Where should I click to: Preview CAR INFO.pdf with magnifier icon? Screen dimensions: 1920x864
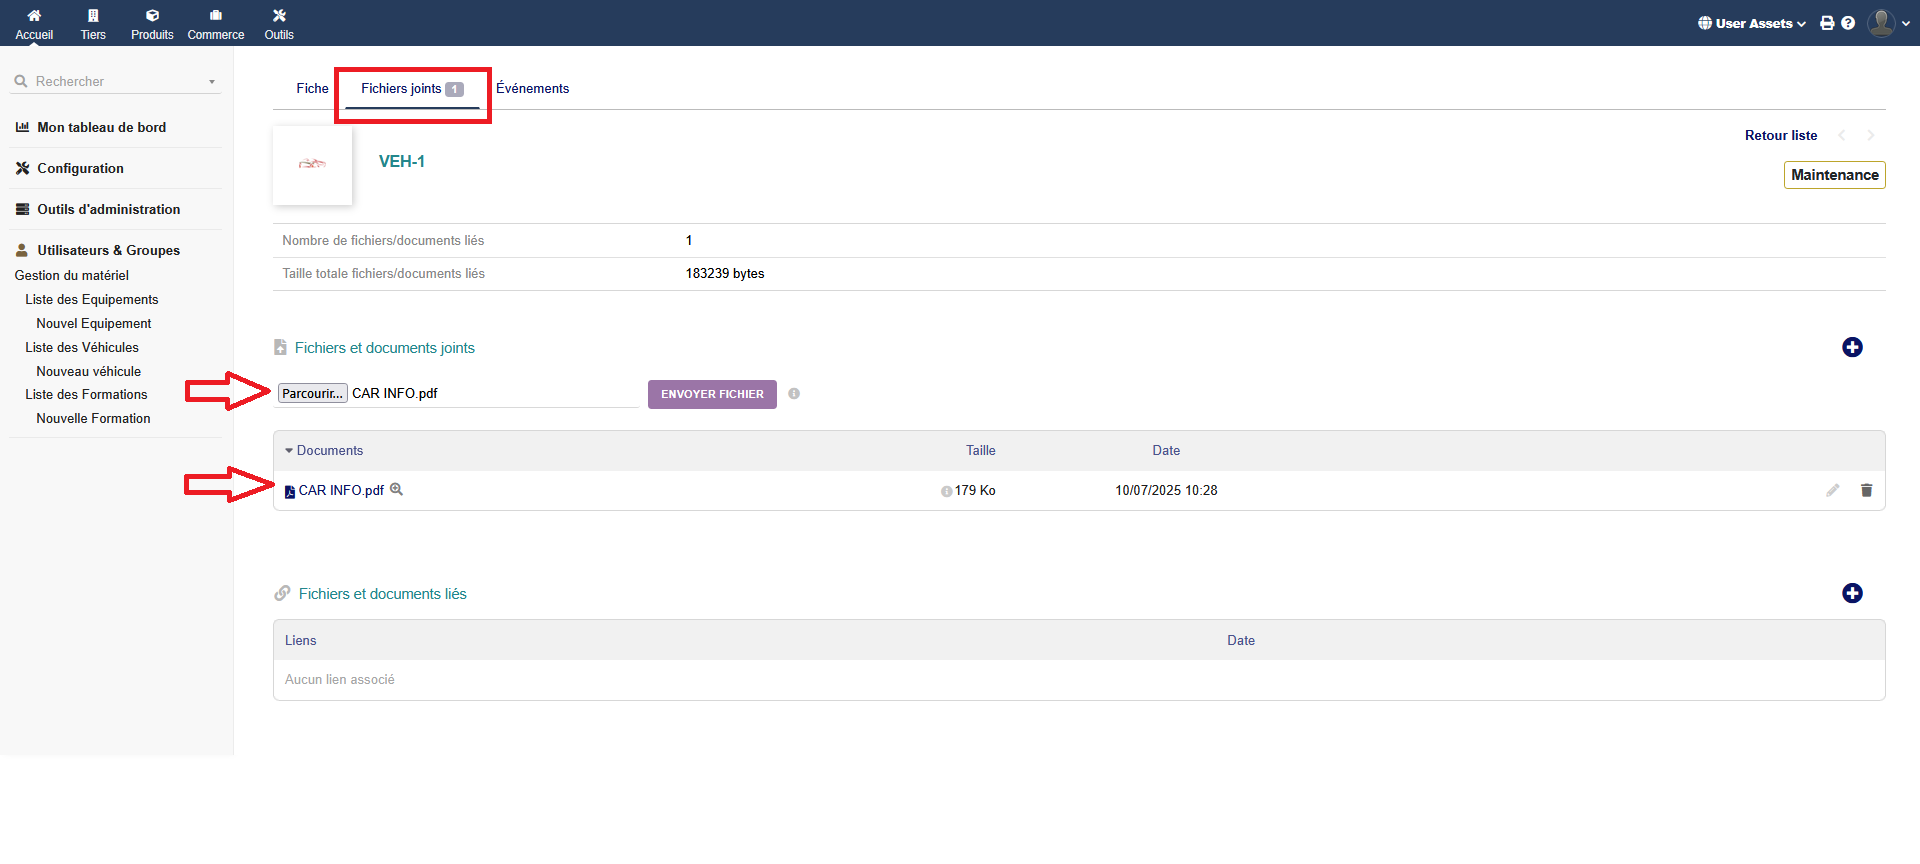click(x=396, y=489)
